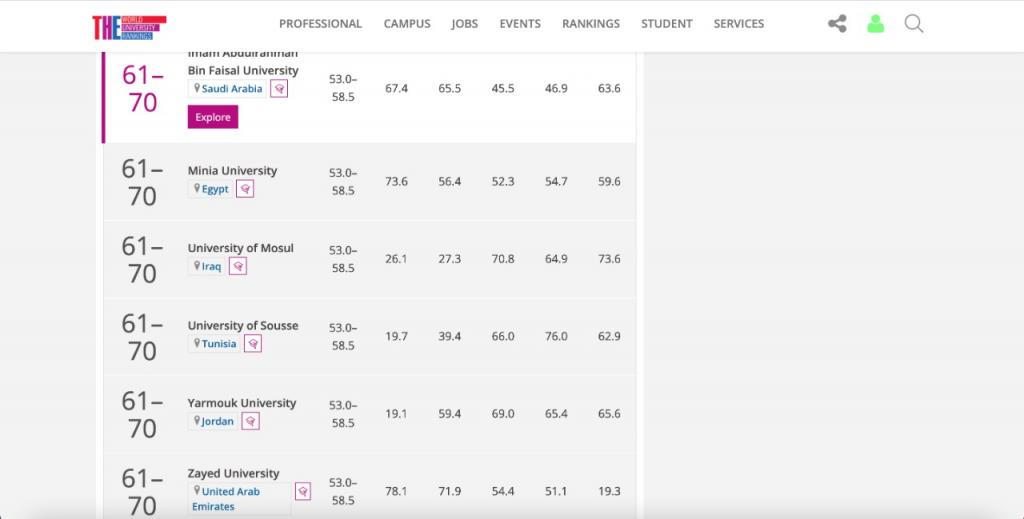1024x519 pixels.
Task: Click the green user account icon
Action: click(x=875, y=24)
